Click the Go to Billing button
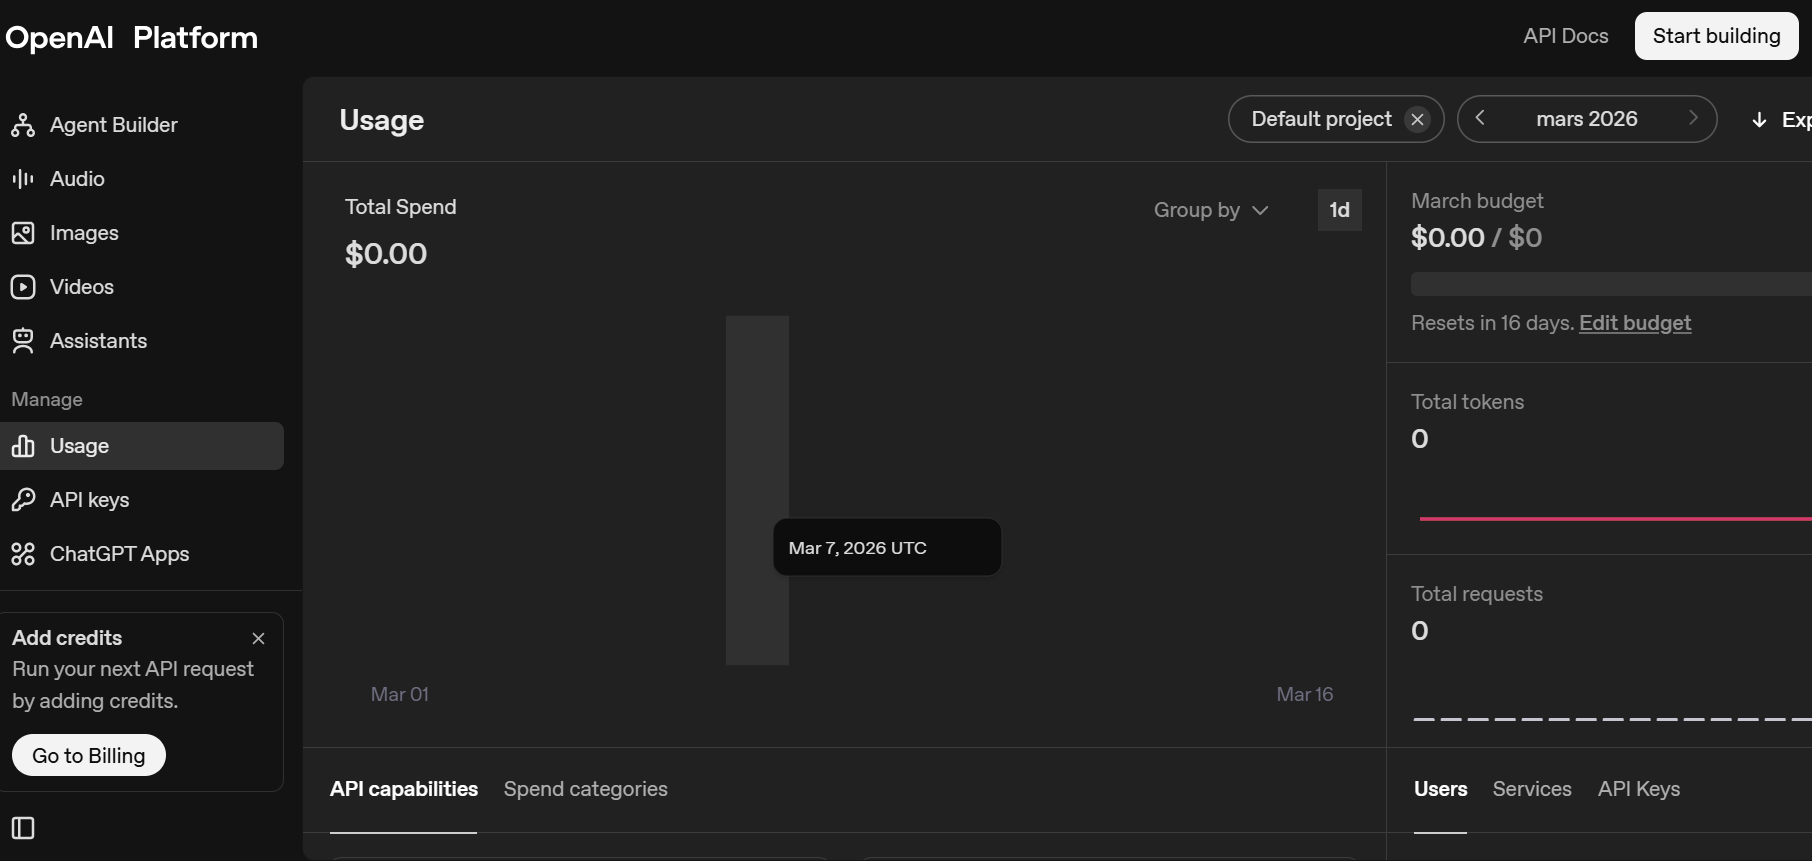The image size is (1812, 861). 89,756
